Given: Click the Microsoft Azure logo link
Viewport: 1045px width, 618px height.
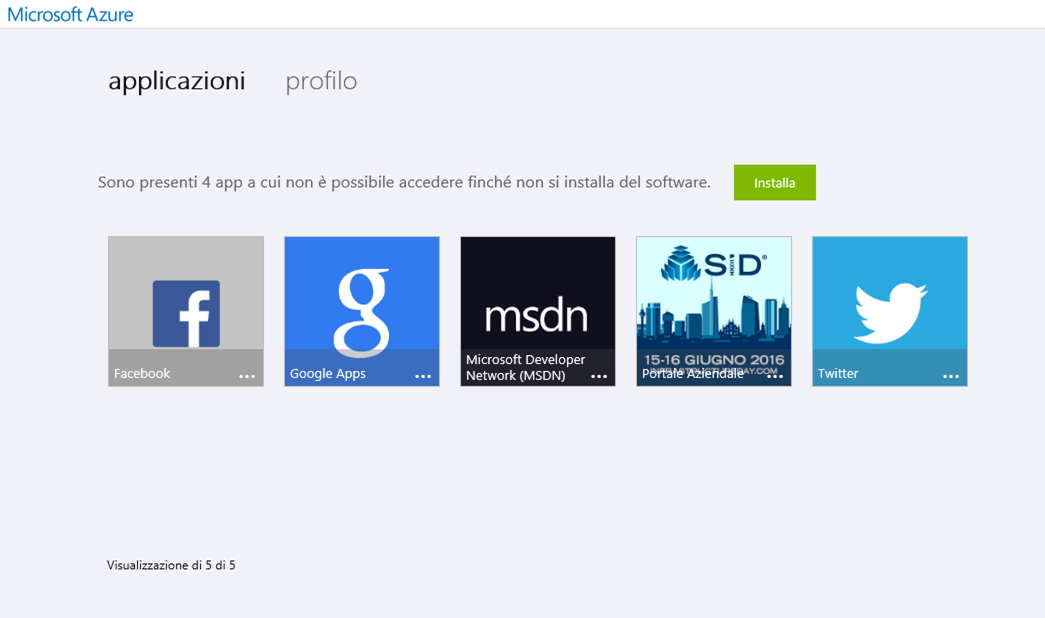Looking at the screenshot, I should point(70,14).
